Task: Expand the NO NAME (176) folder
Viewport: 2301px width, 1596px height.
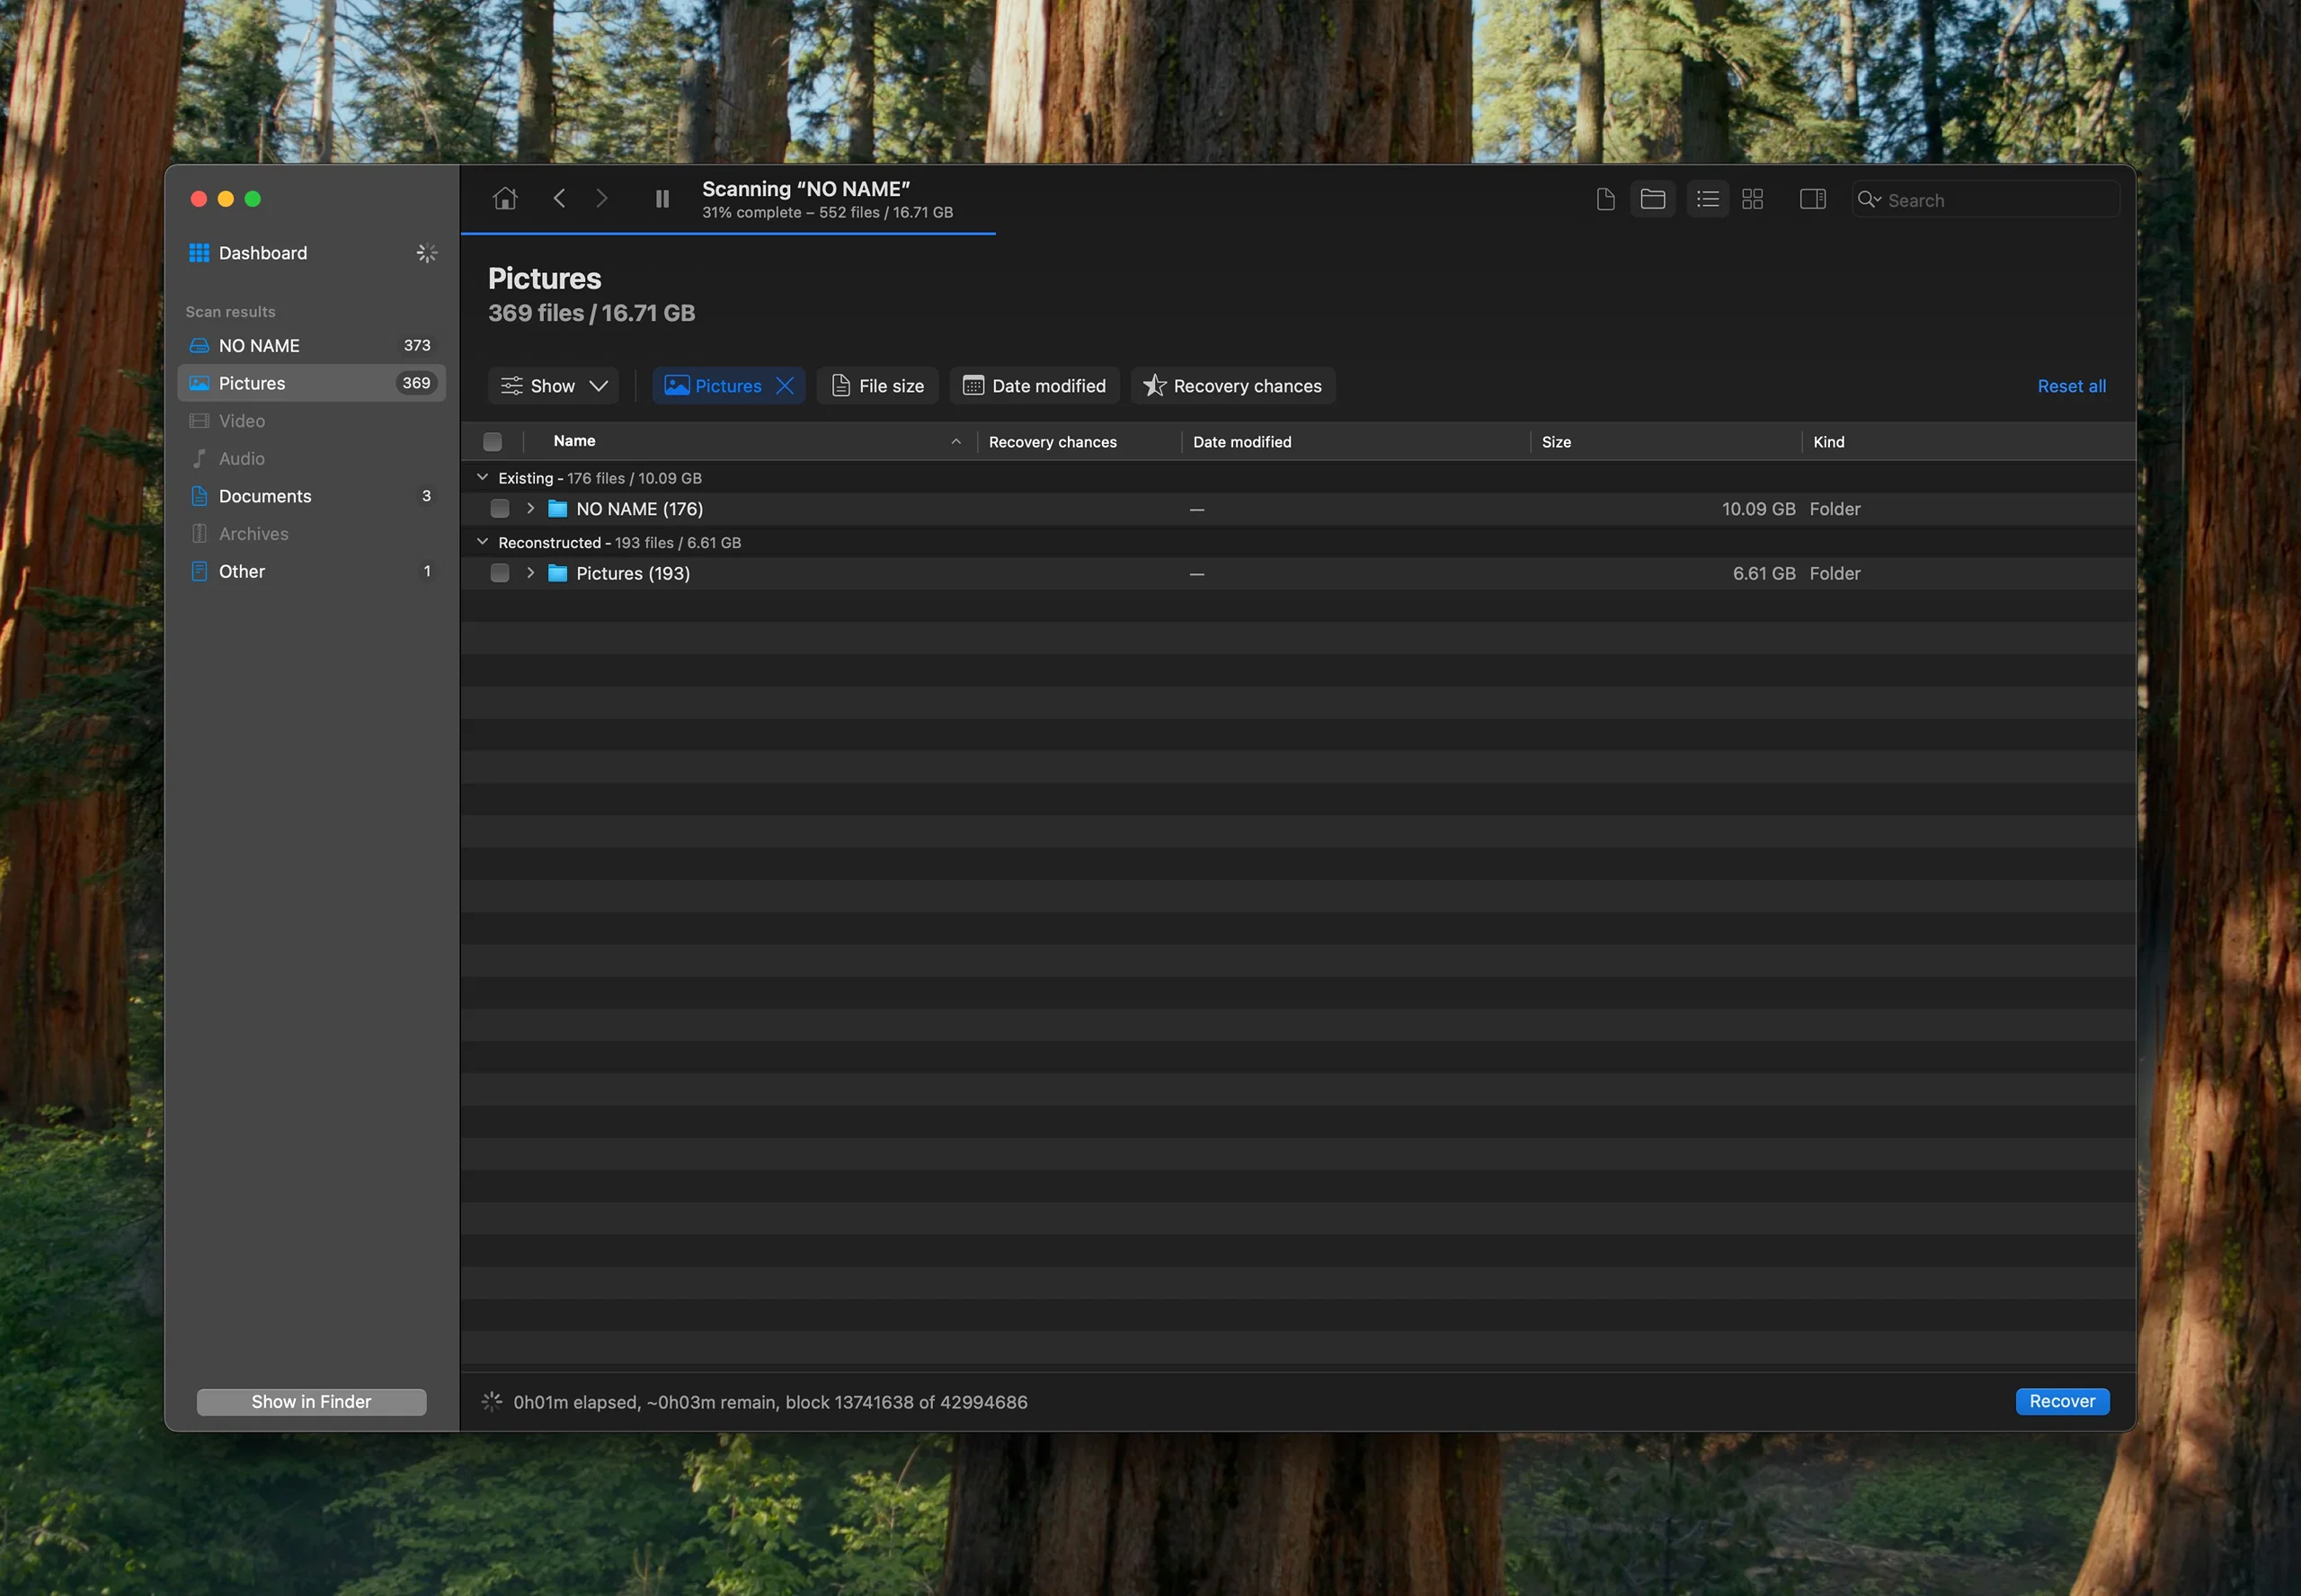Action: pos(528,509)
